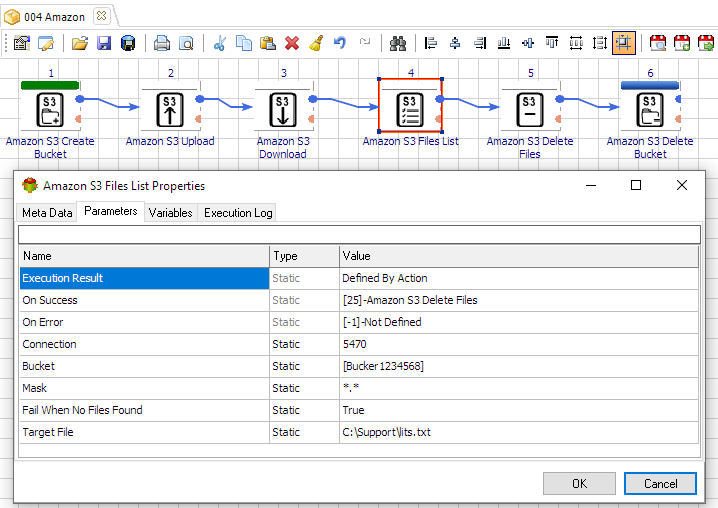Undo with the blue arrow icon
The height and width of the screenshot is (508, 718).
(340, 43)
